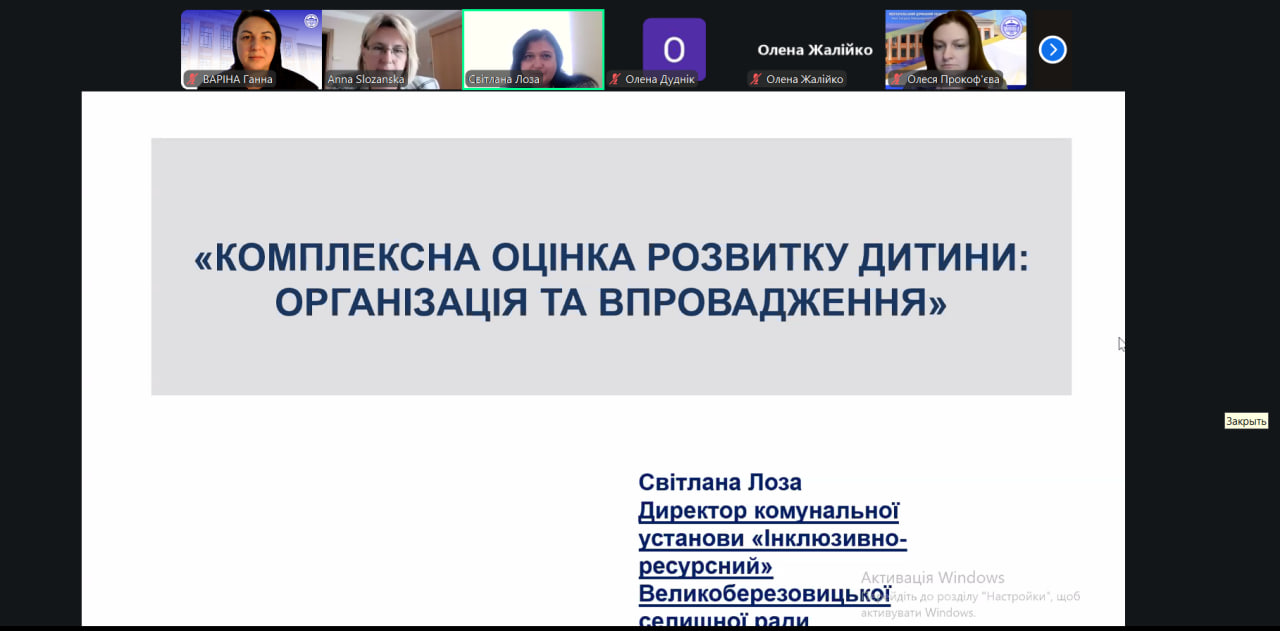The height and width of the screenshot is (631, 1280).
Task: Click university logo in ВАРІНА Ганна's video
Action: tap(310, 21)
